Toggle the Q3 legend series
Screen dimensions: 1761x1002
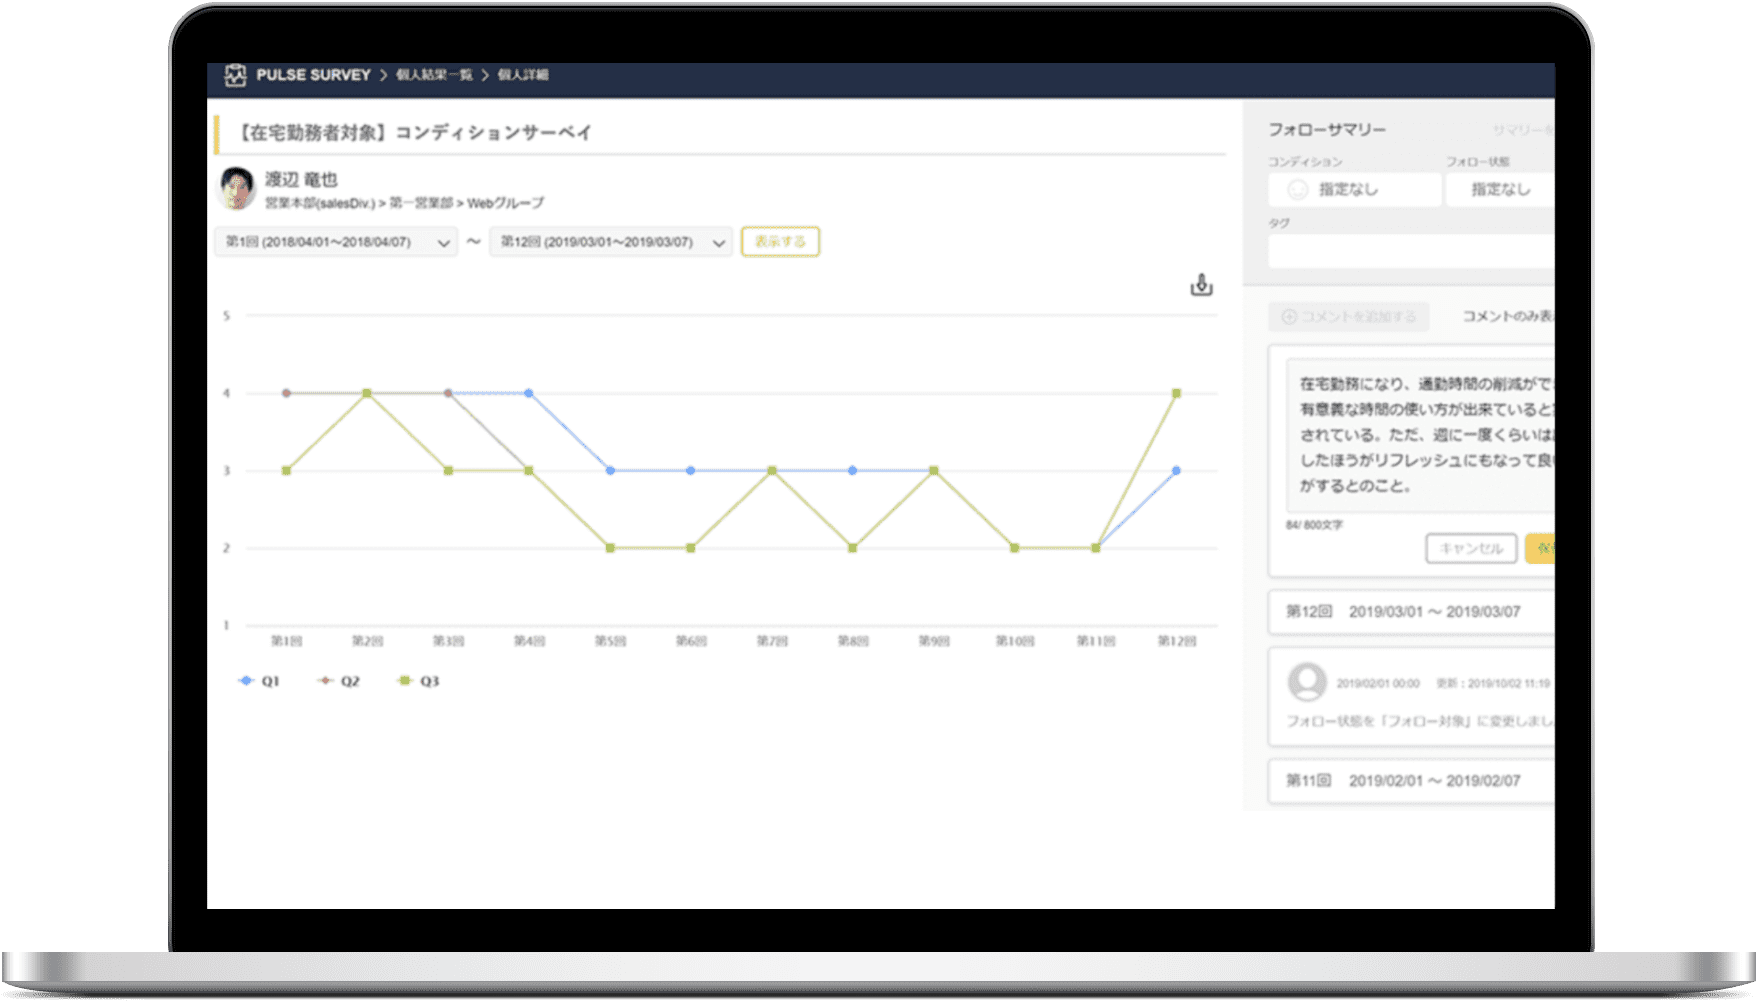point(418,681)
